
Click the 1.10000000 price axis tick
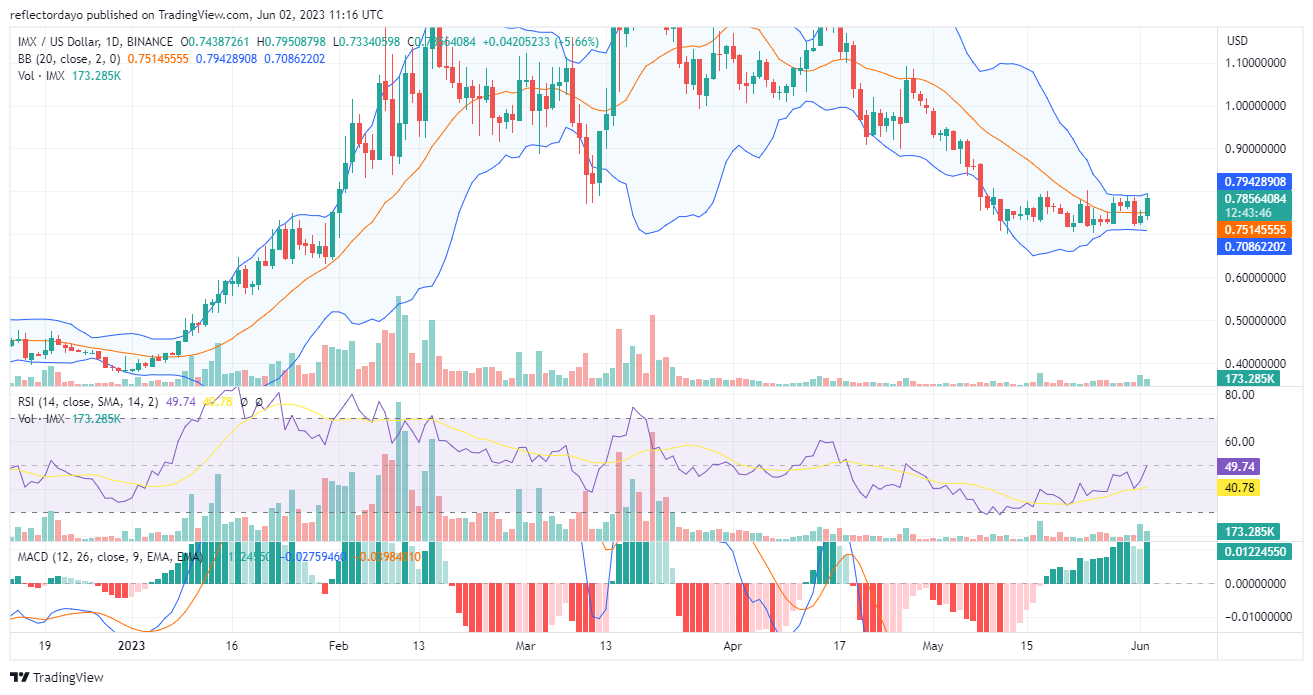[1258, 62]
